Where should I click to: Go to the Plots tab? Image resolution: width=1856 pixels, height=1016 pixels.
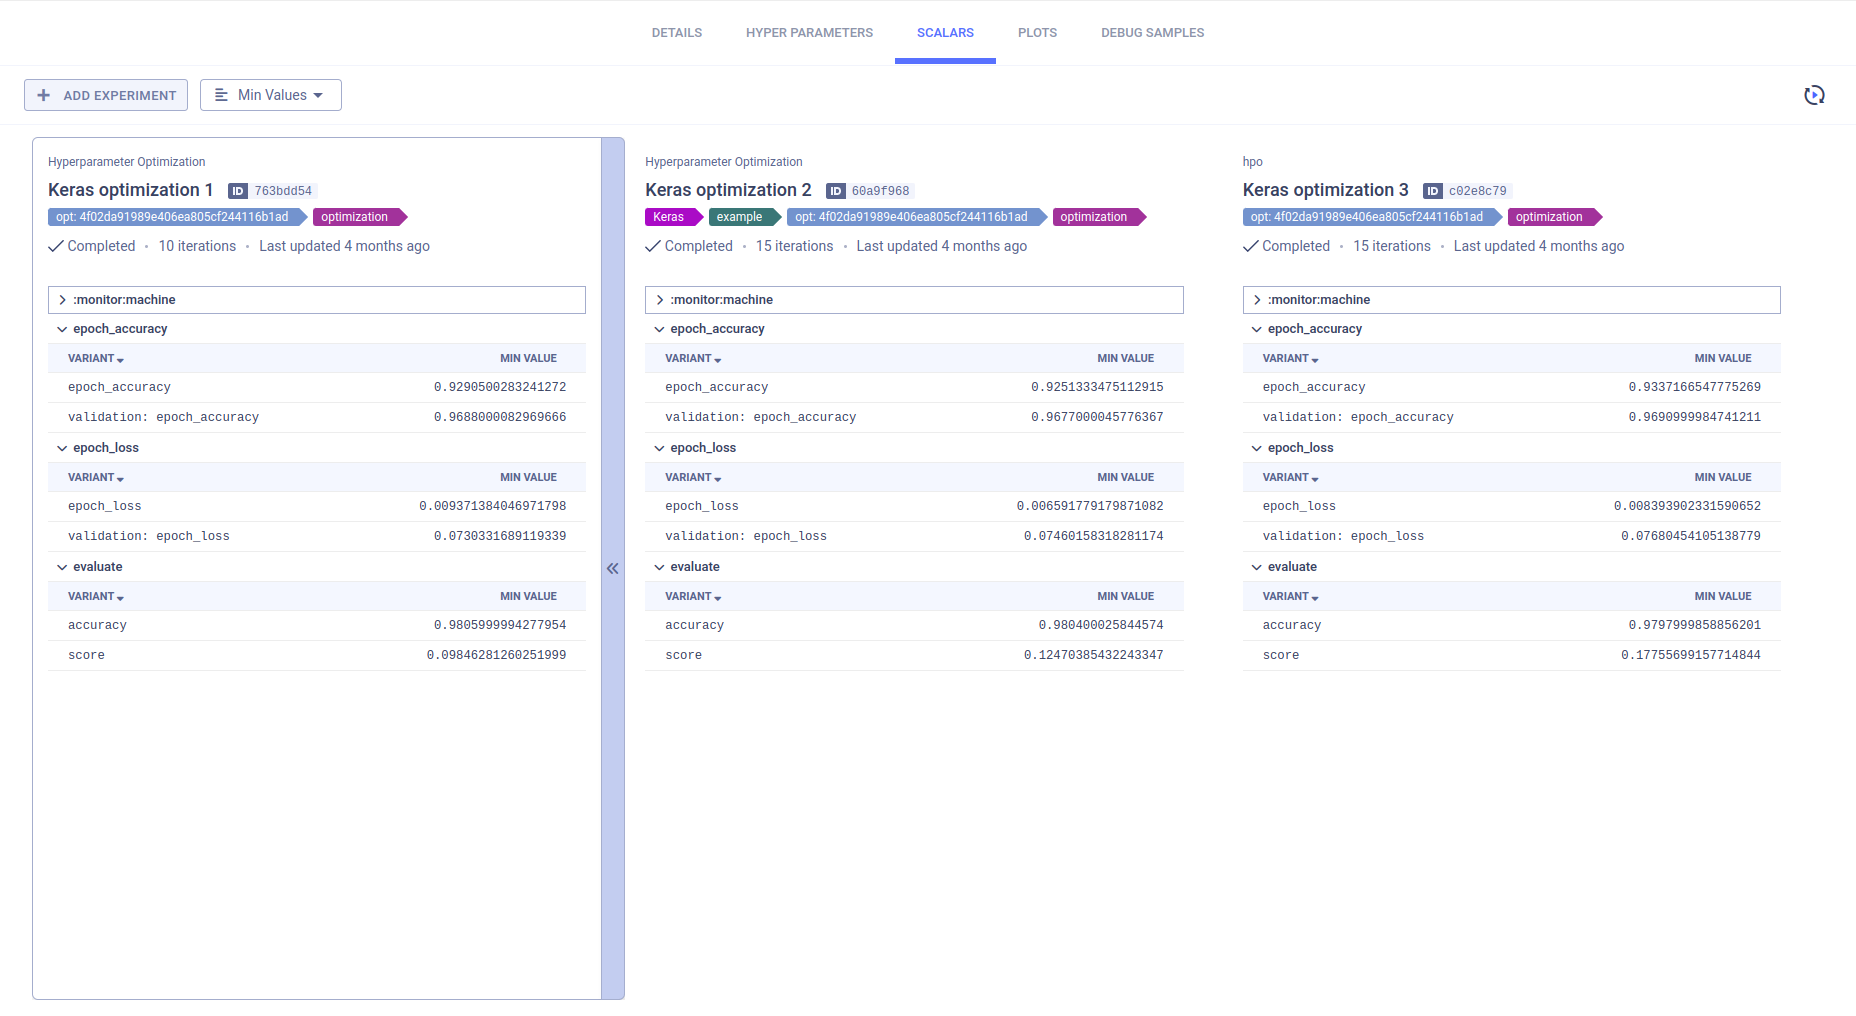click(1037, 33)
